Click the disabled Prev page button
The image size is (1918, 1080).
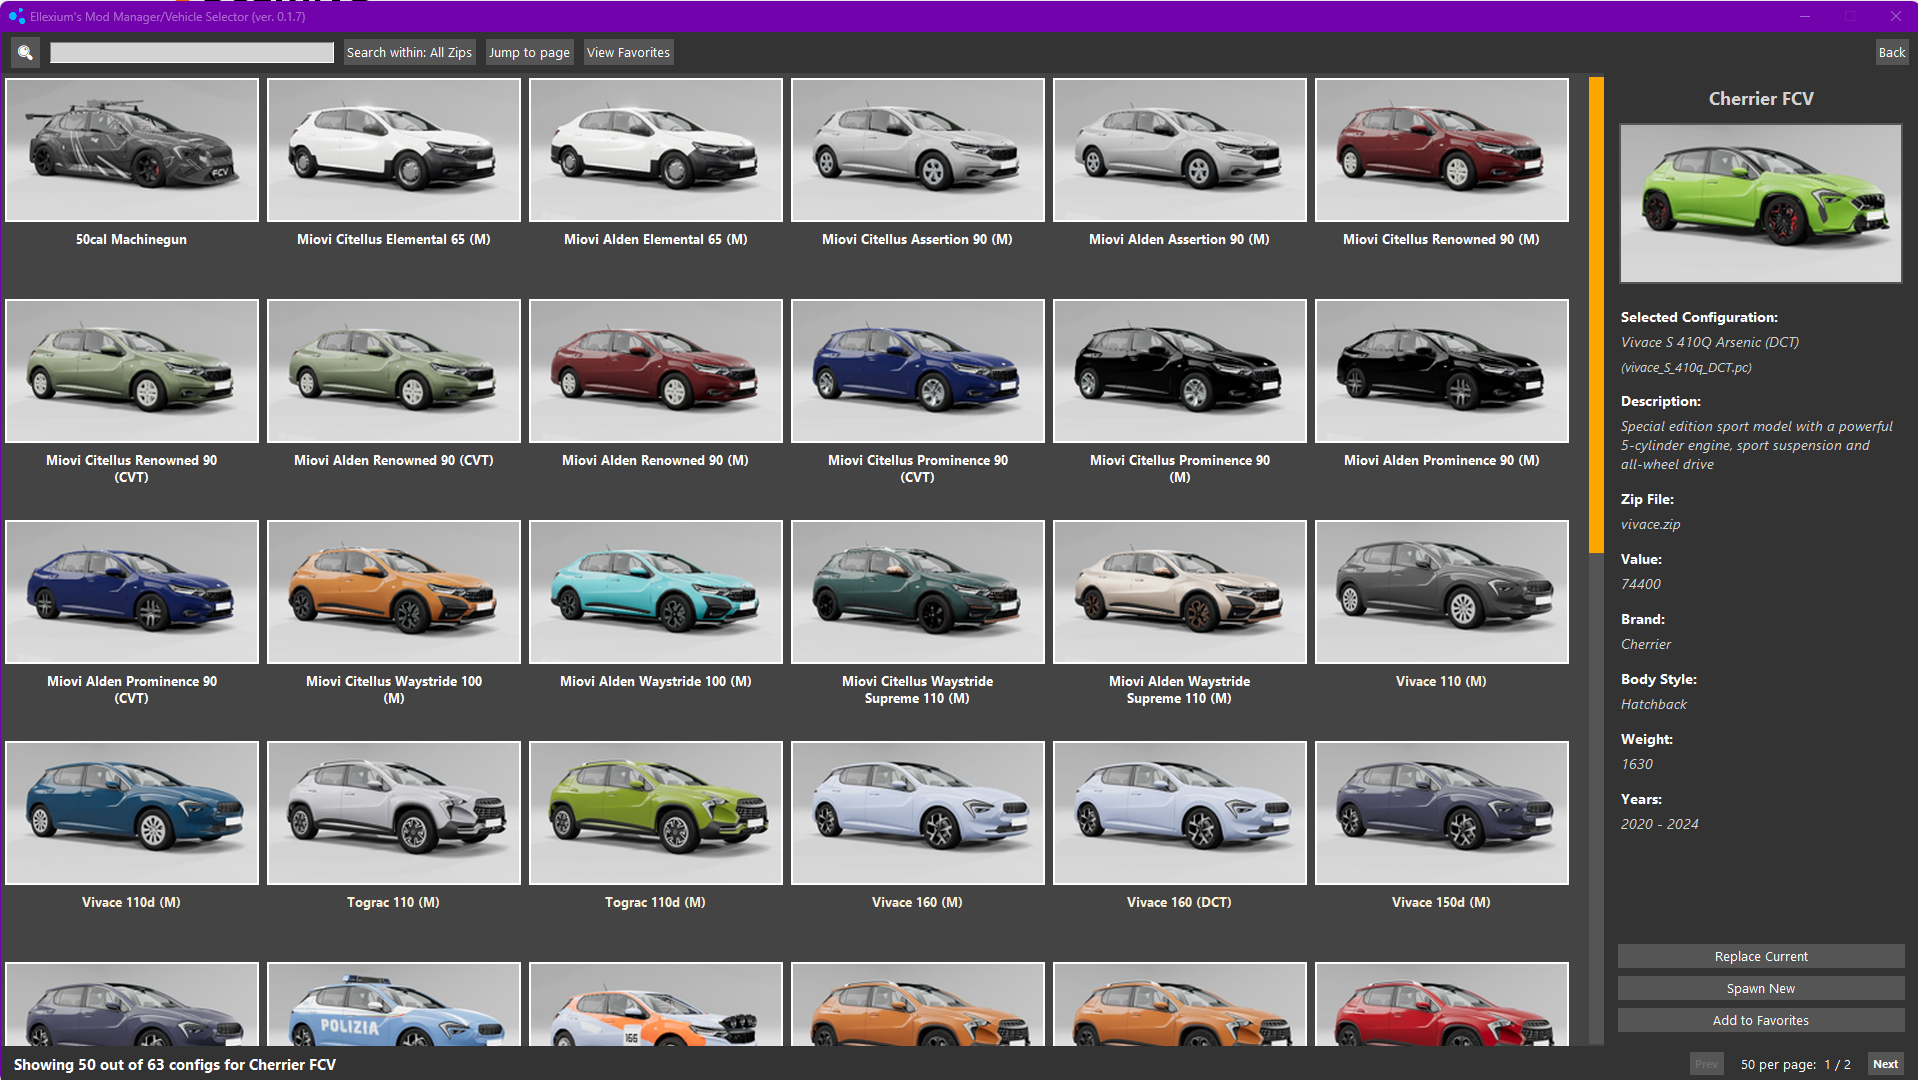coord(1706,1064)
